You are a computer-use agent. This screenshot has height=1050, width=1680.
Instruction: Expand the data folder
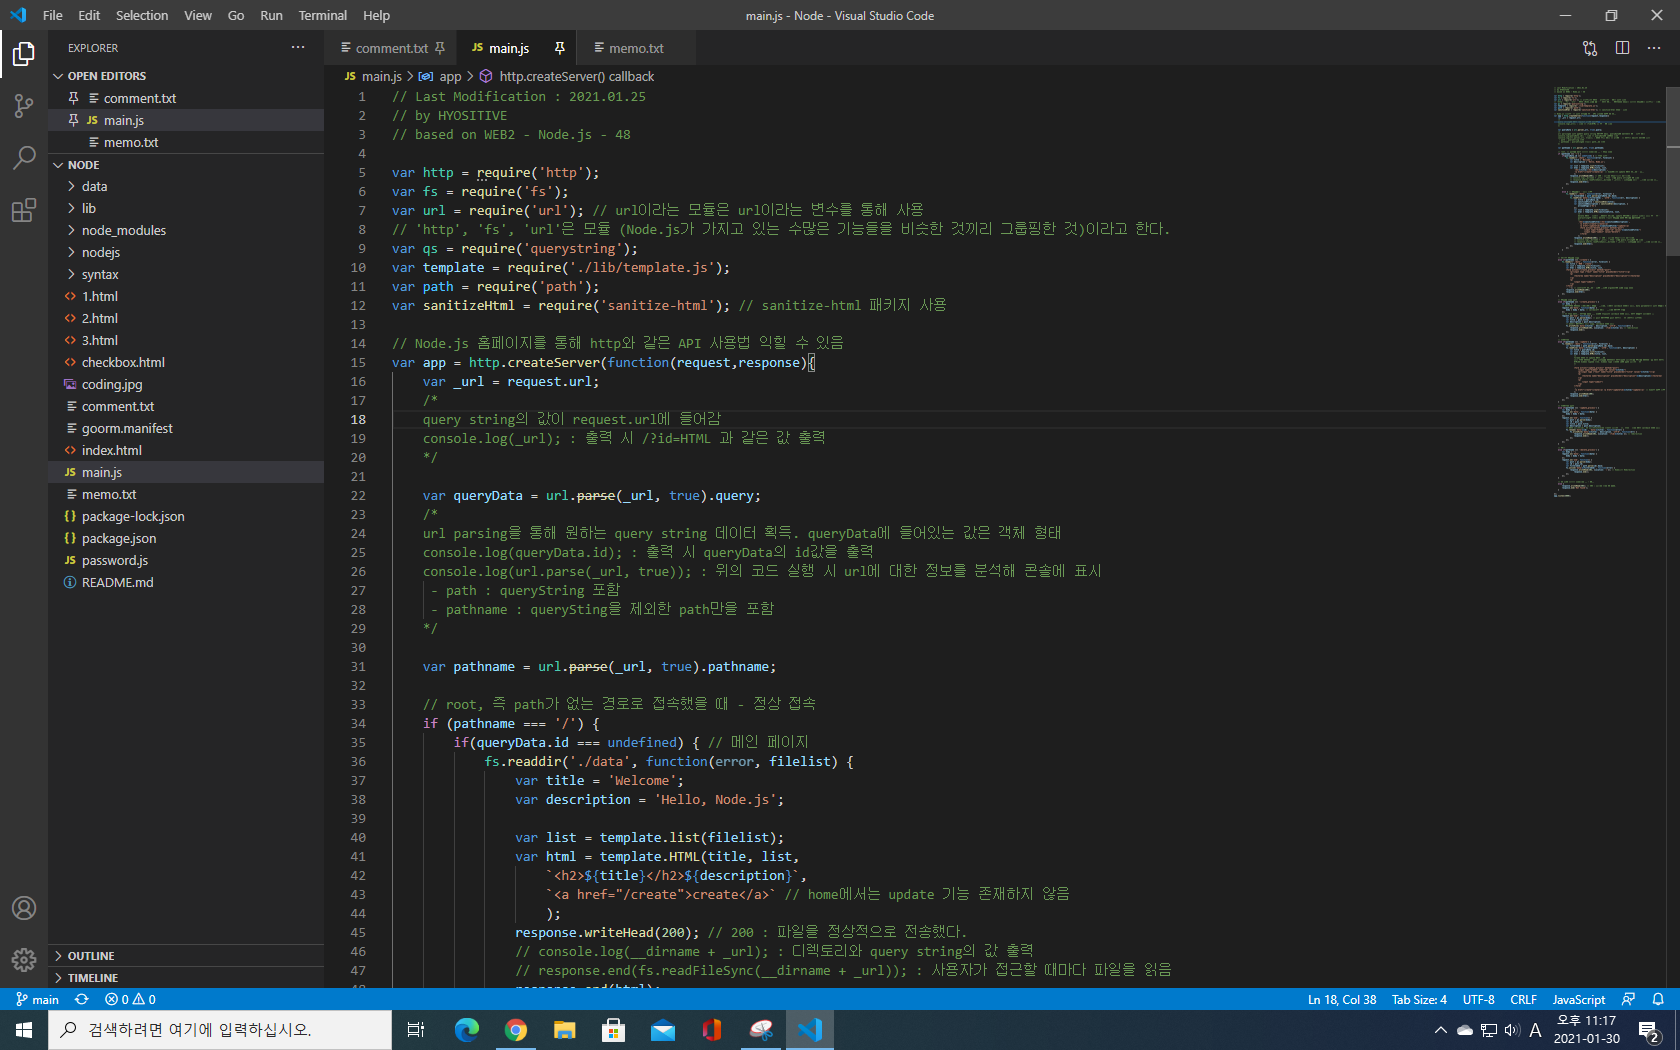tap(186, 186)
